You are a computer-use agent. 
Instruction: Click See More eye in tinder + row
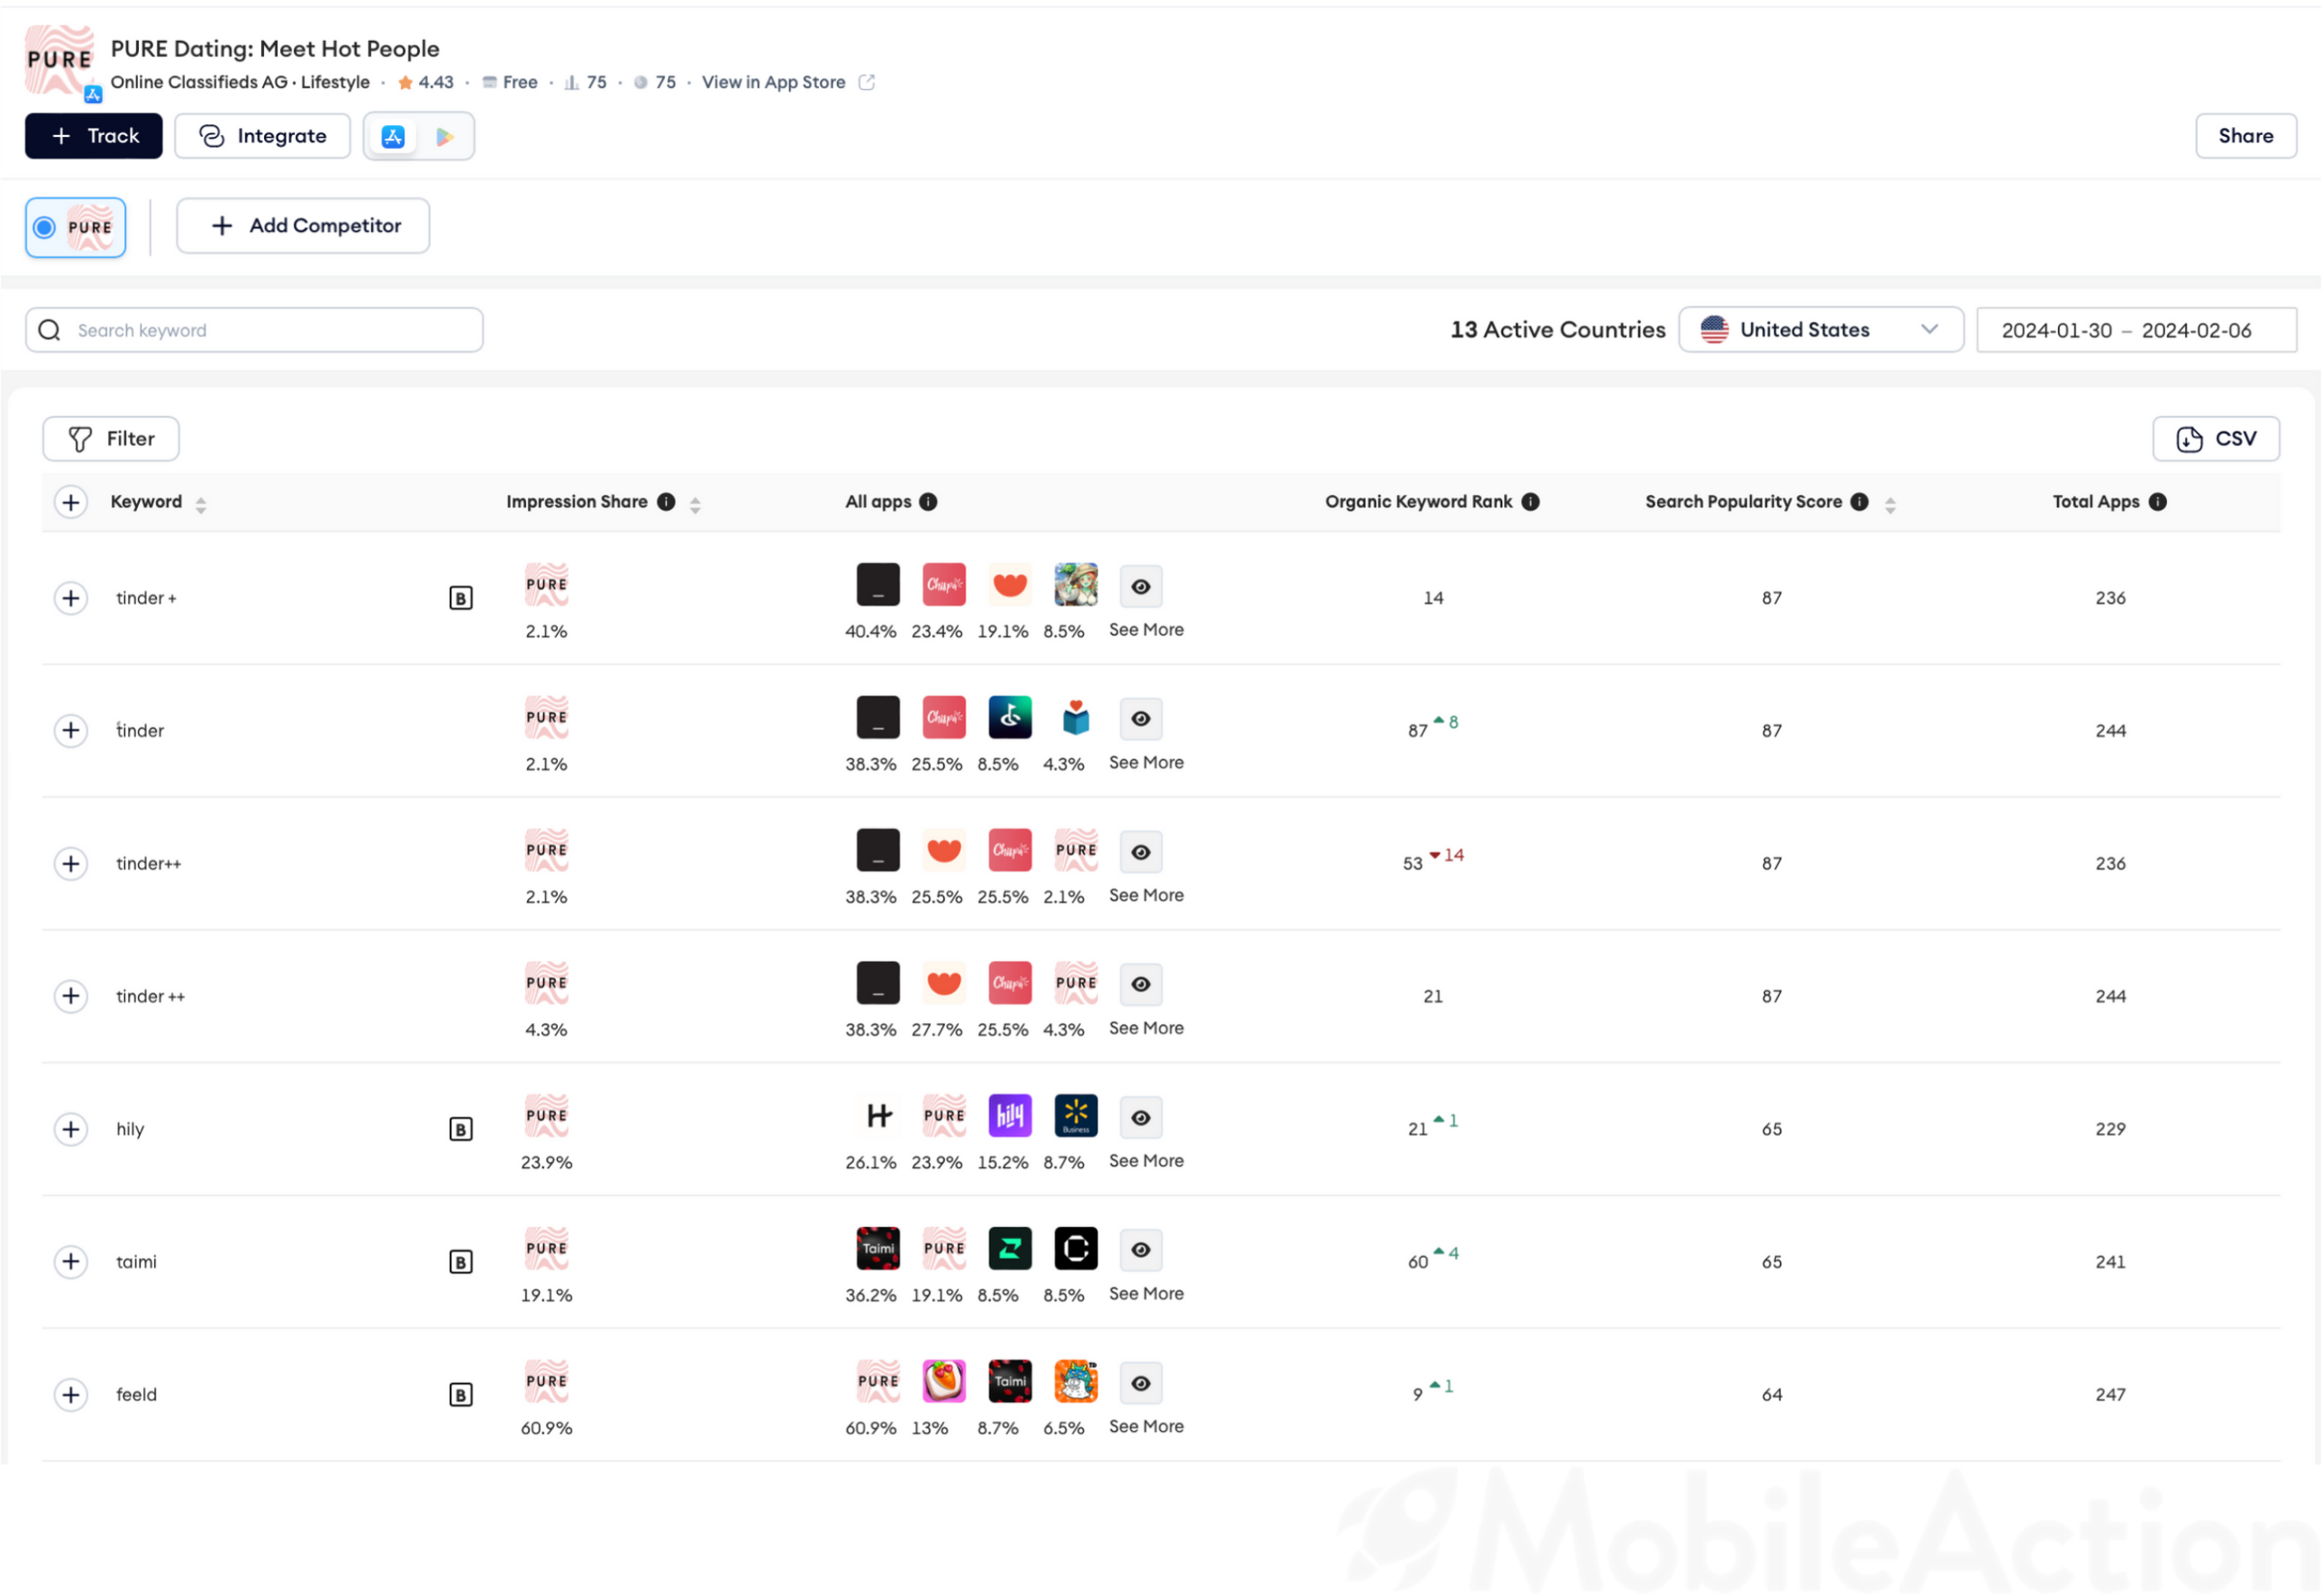(x=1141, y=587)
